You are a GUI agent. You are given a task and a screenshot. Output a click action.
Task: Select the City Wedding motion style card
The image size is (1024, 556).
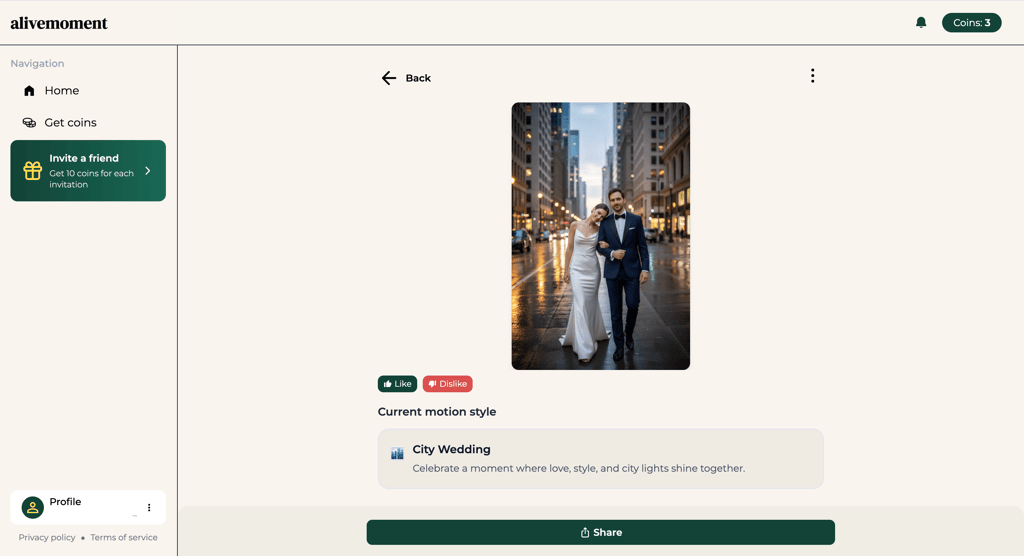point(600,459)
